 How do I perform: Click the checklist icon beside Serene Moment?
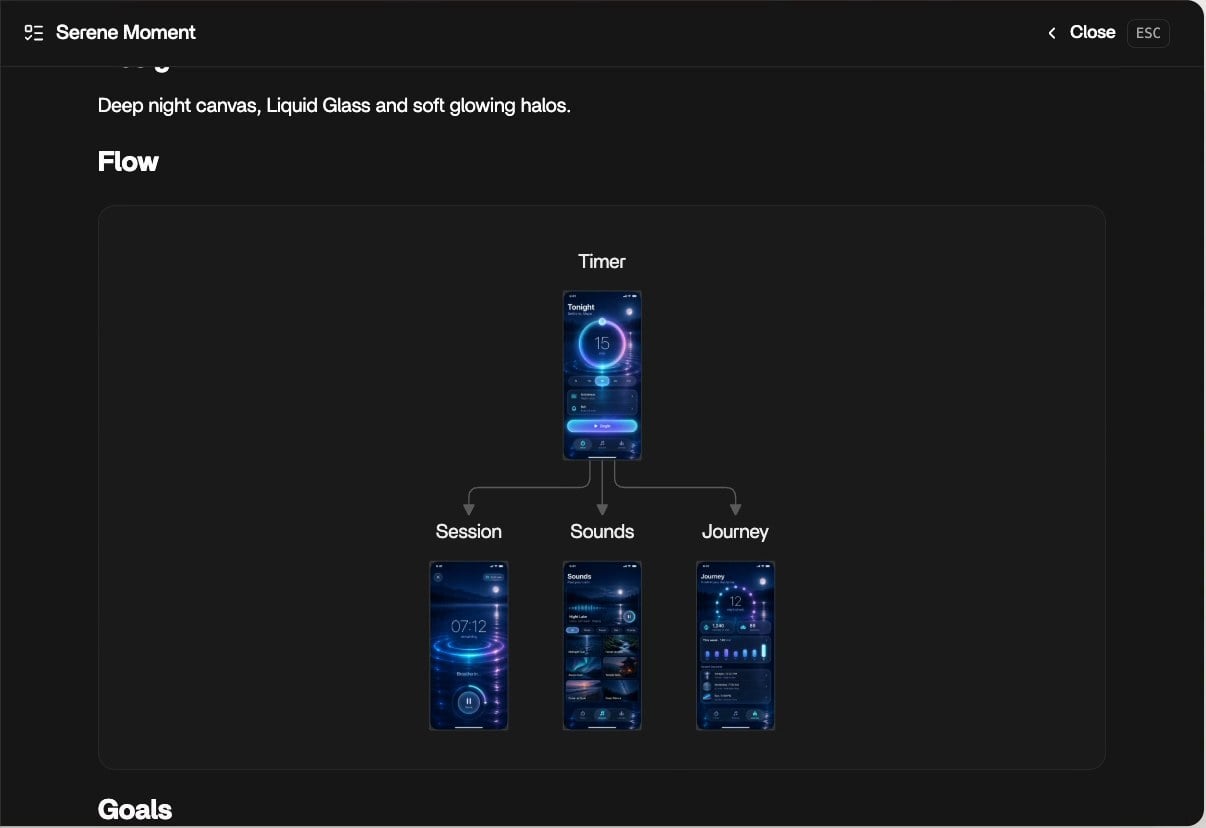[34, 33]
